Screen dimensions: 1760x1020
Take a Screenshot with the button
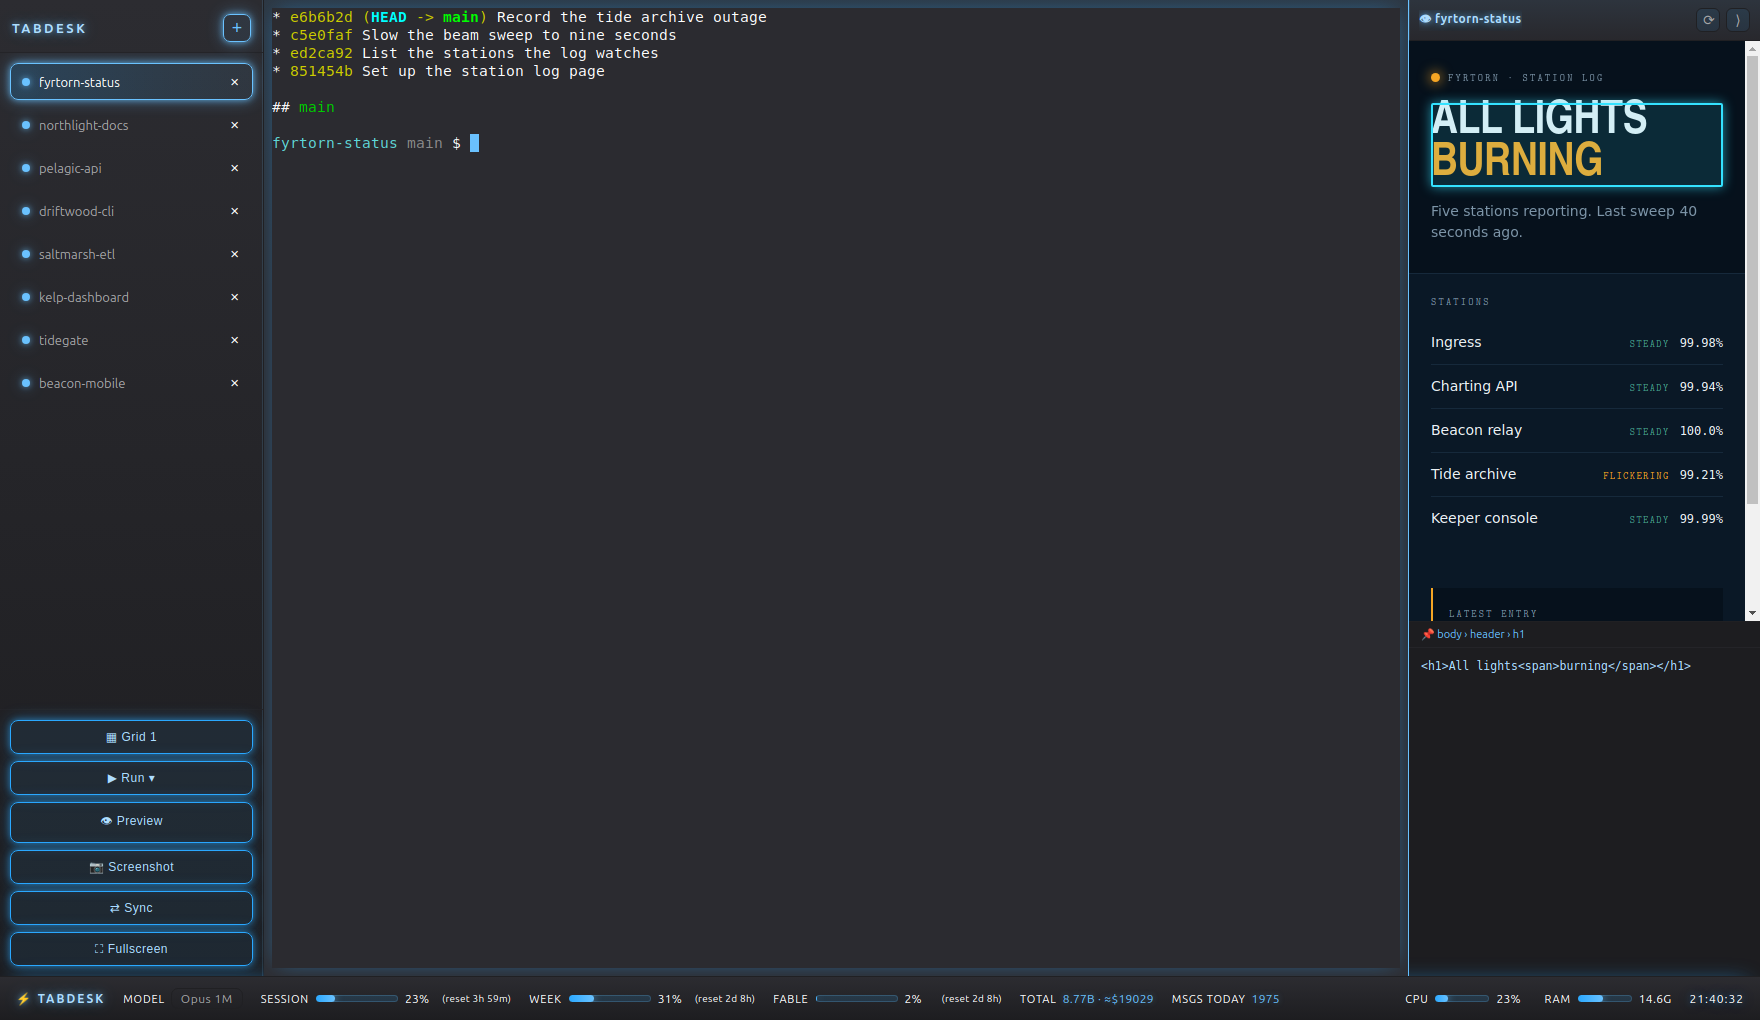[131, 867]
